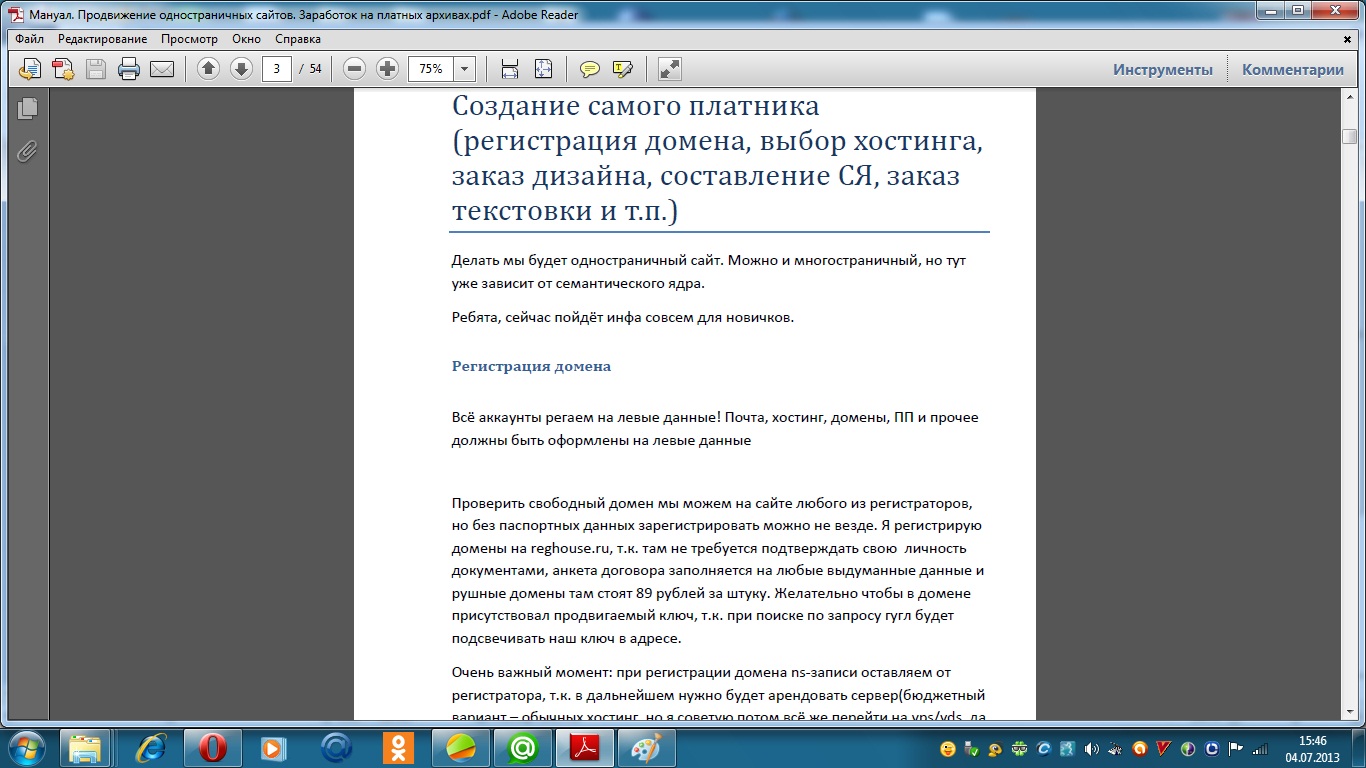The height and width of the screenshot is (768, 1366).
Task: Show page thumbnails panel icon
Action: pyautogui.click(x=27, y=108)
